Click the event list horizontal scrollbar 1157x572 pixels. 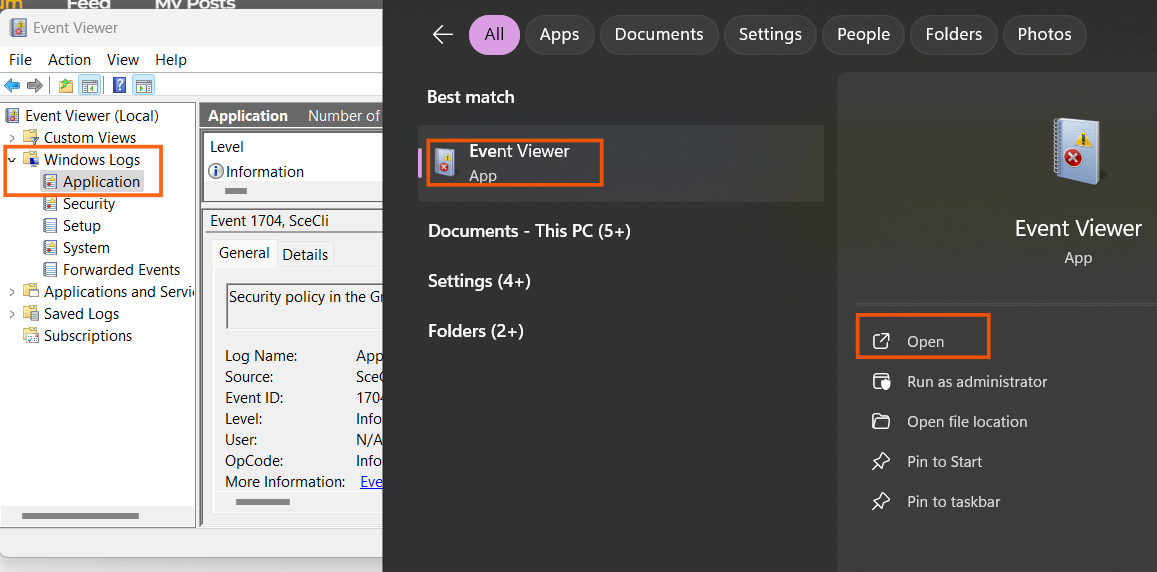coord(235,191)
